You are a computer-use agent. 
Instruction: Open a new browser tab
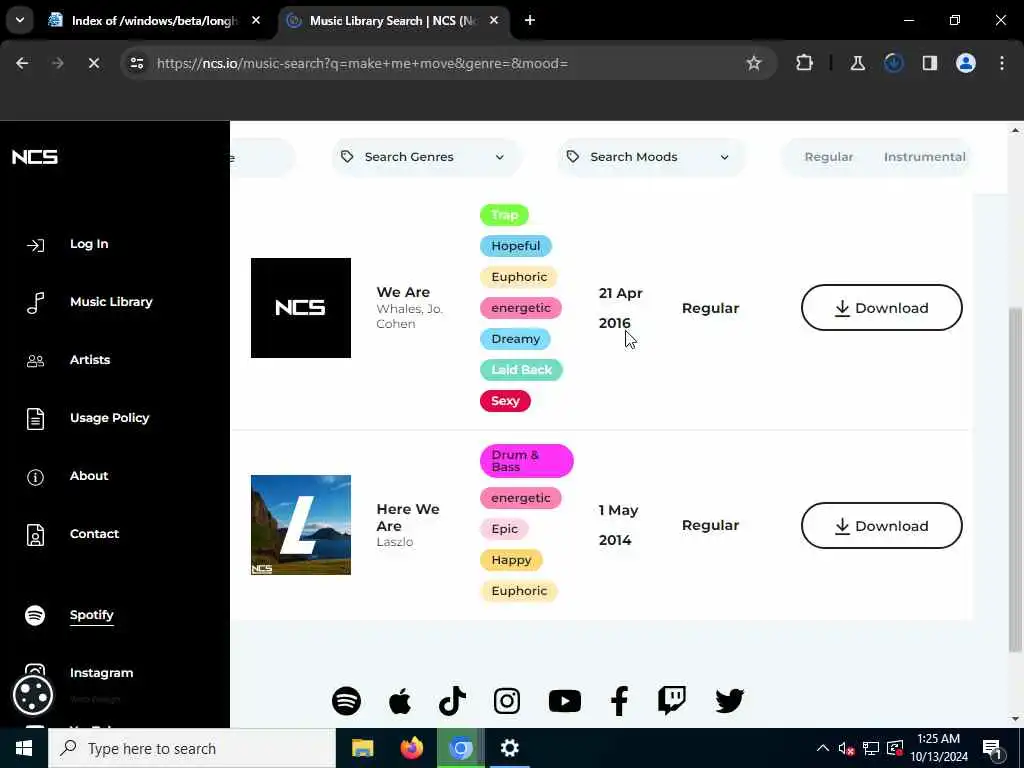[x=530, y=21]
